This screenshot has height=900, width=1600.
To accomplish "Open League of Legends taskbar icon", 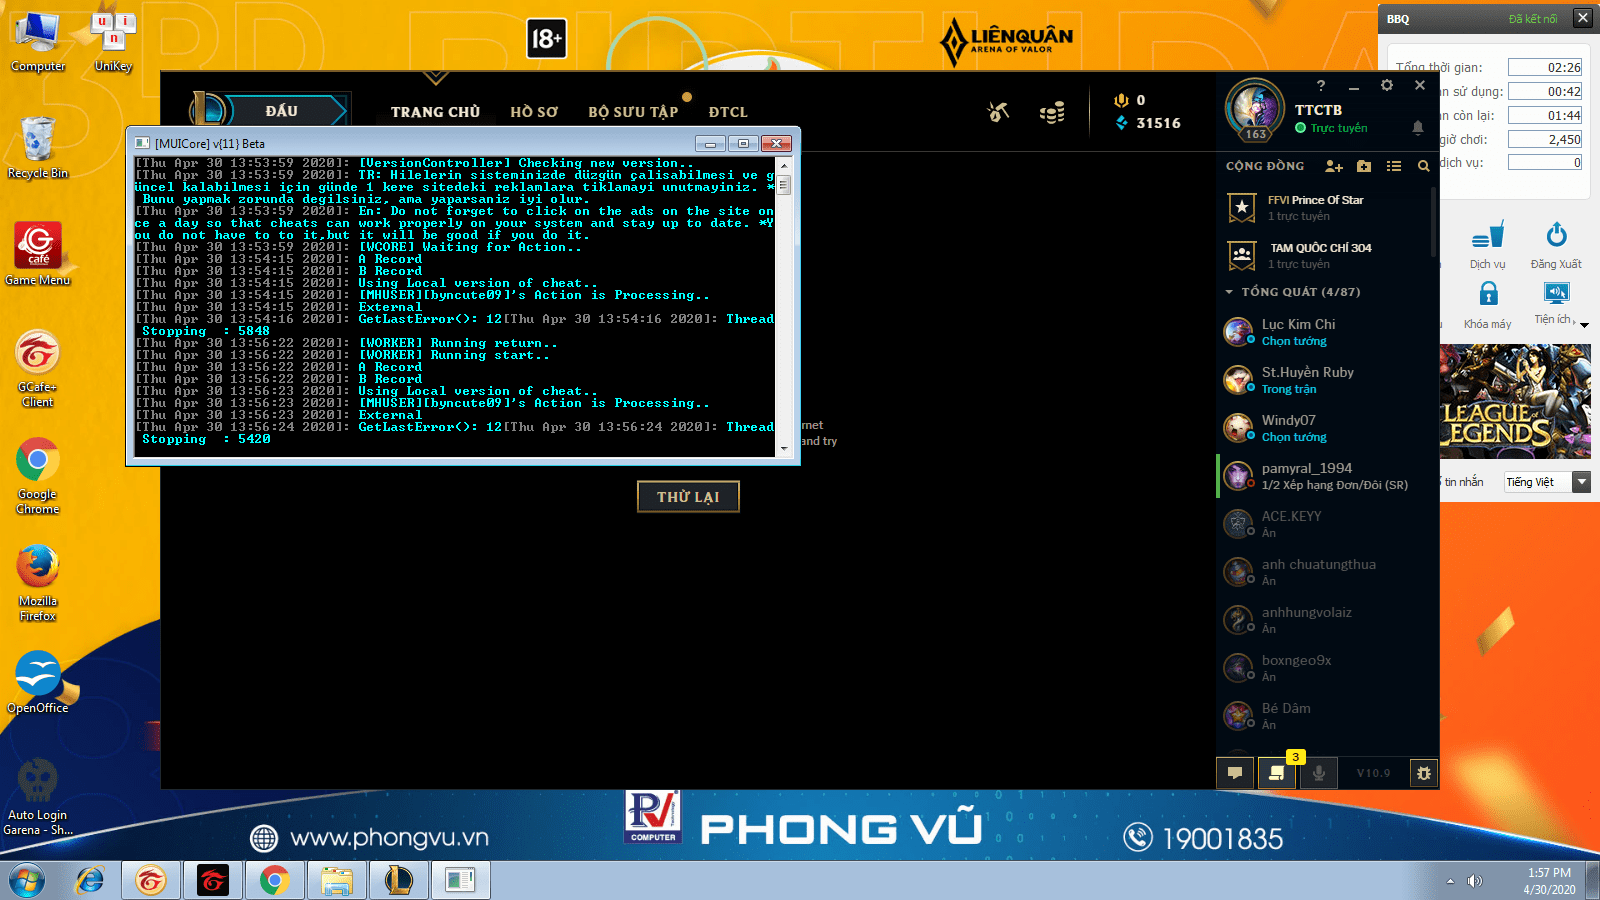I will click(x=398, y=880).
